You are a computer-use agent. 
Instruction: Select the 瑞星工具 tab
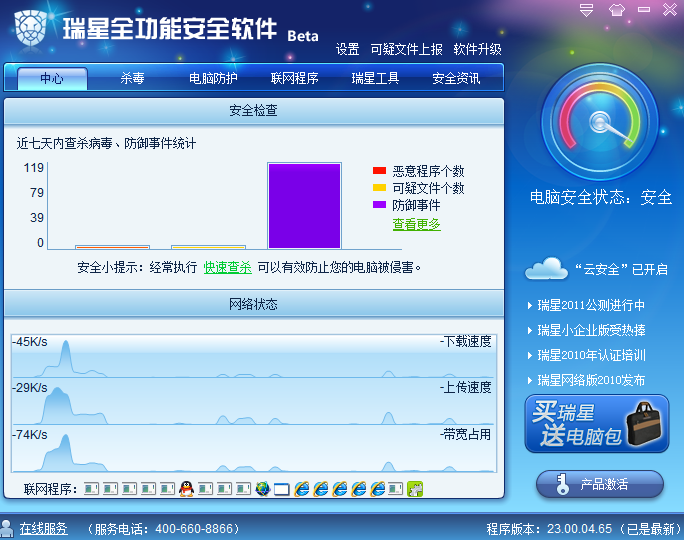click(375, 79)
